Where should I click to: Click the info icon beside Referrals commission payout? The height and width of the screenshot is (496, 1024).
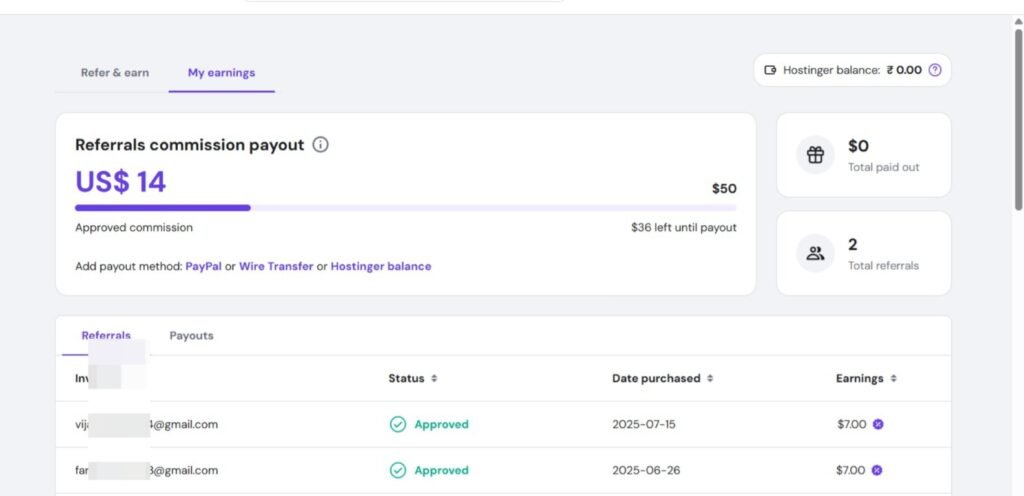tap(320, 145)
